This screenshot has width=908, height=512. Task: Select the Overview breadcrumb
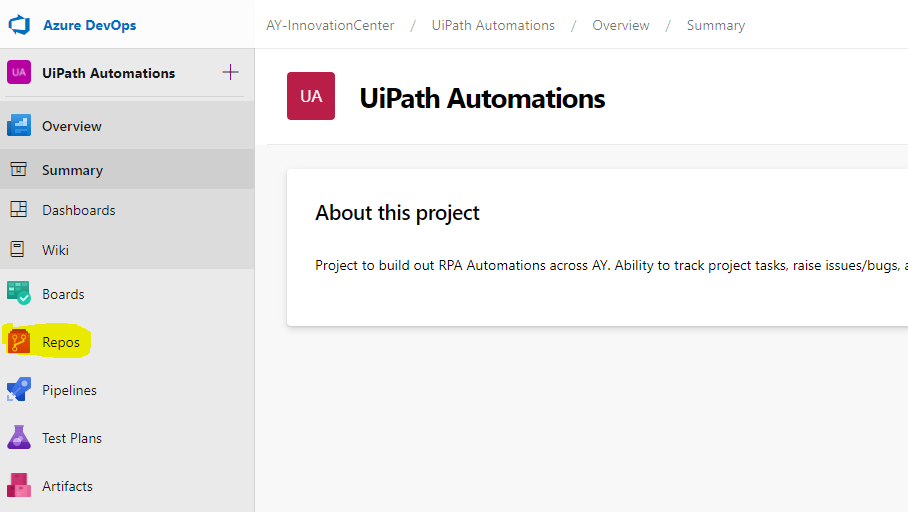tap(621, 25)
